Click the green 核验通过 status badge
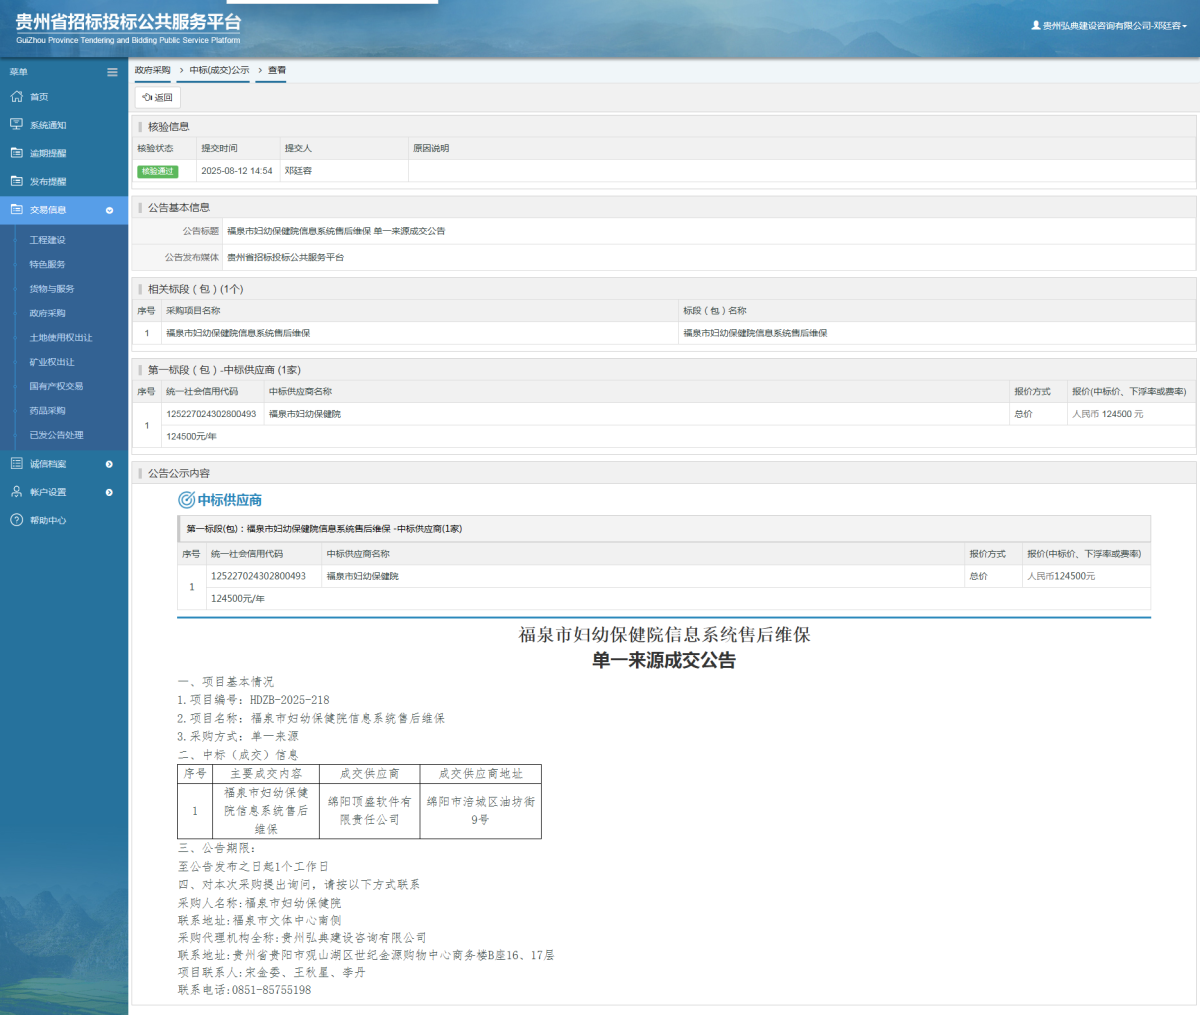 tap(157, 171)
